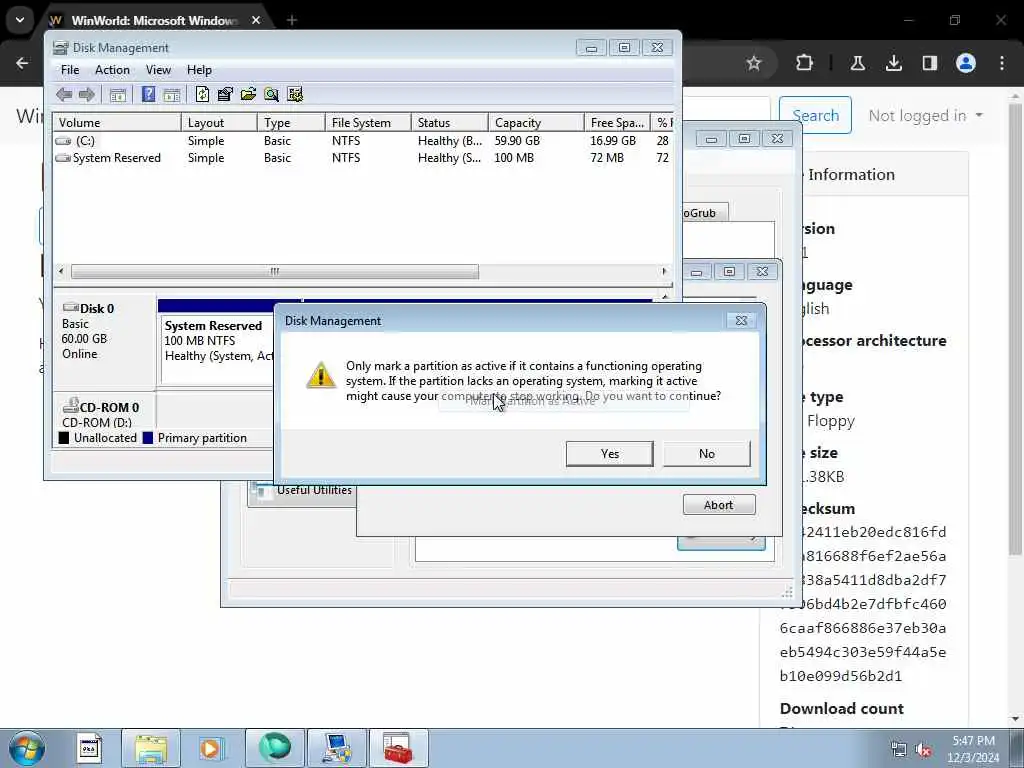The width and height of the screenshot is (1024, 768).
Task: Expand the Not logged in dropdown
Action: tap(925, 116)
